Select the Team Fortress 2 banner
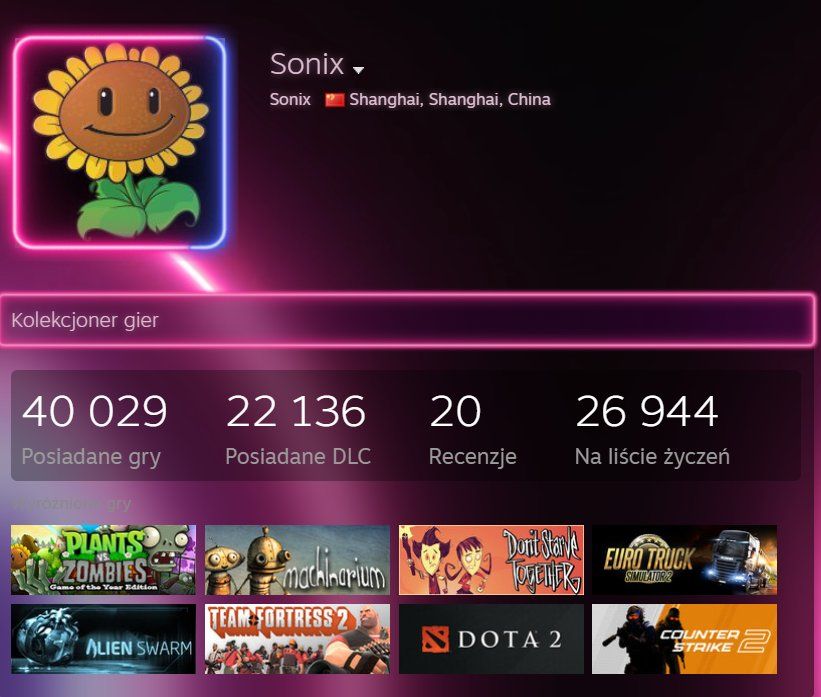 [x=297, y=639]
